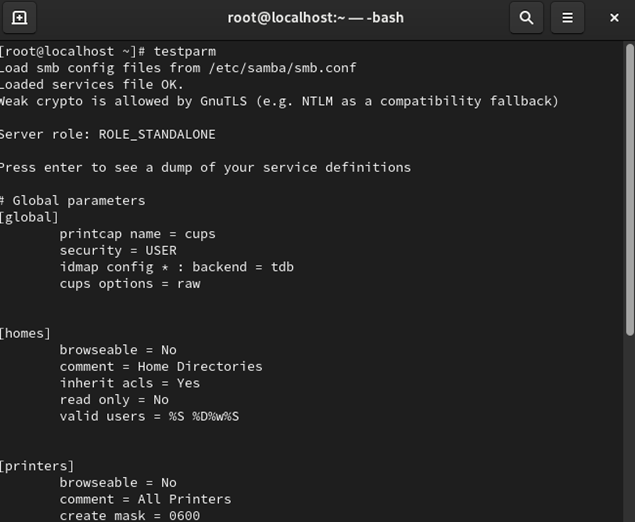Screen dimensions: 635x522
Task: Click the valid users line
Action: [149, 416]
